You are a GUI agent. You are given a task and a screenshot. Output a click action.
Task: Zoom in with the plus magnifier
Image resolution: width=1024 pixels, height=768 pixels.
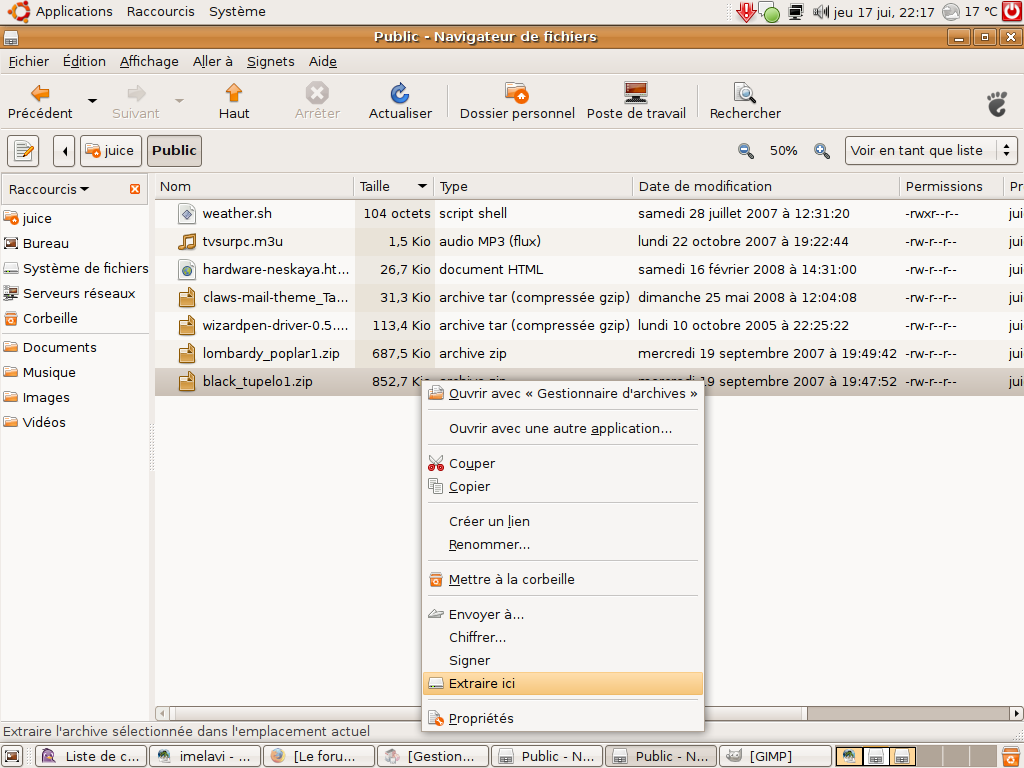pos(822,151)
